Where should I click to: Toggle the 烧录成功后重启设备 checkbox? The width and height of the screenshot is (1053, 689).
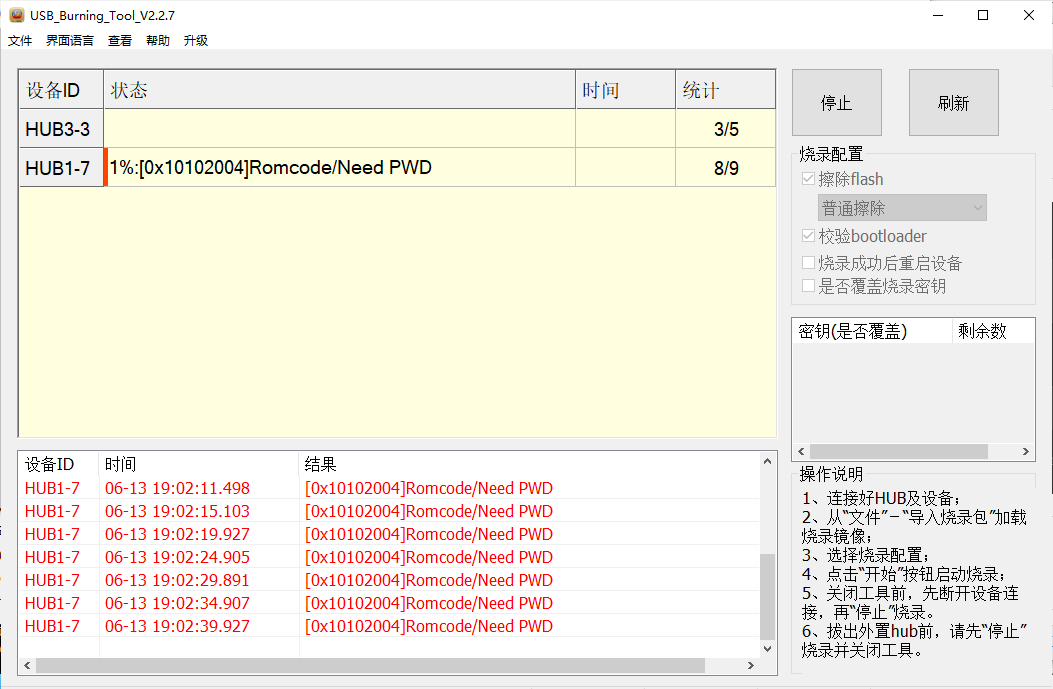click(x=809, y=263)
